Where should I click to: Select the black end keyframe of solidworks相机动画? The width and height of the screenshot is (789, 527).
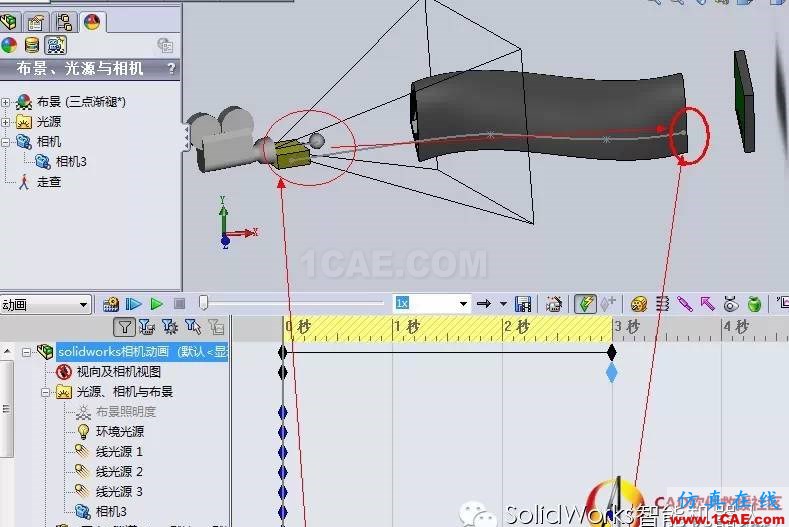coord(611,352)
